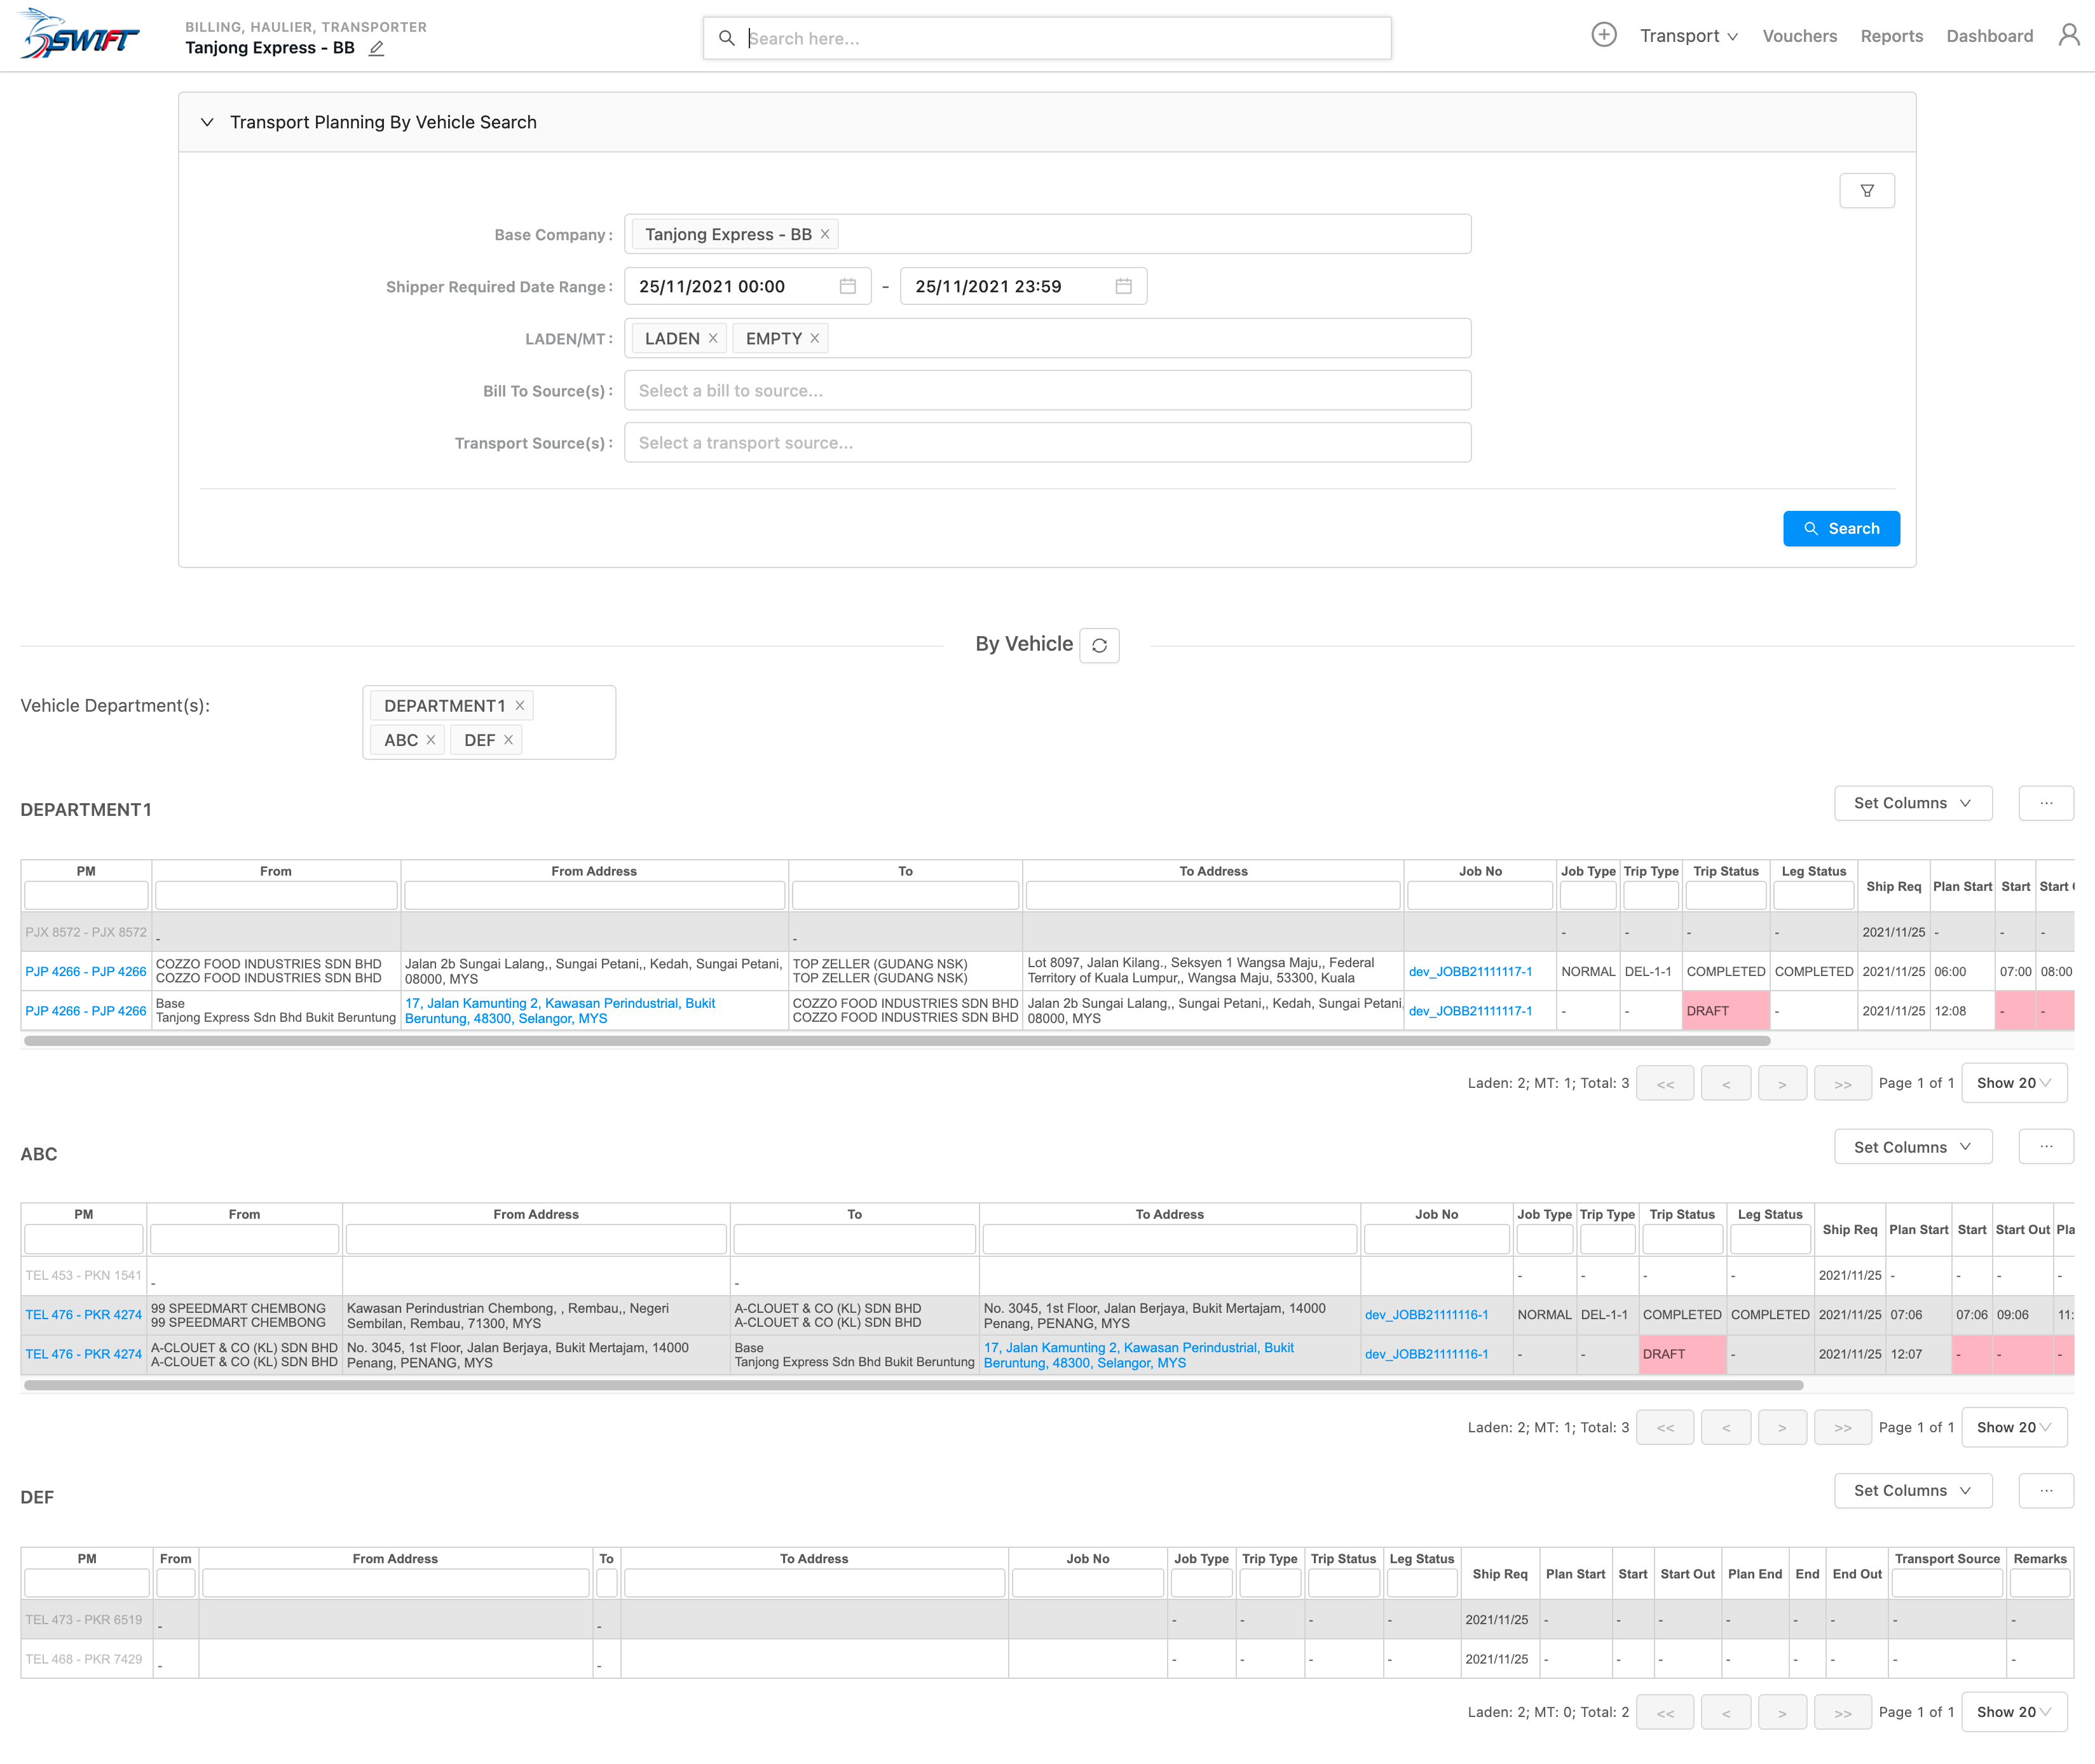The image size is (2095, 1764).
Task: Open Show 20 page size dropdown for DEF
Action: click(x=2013, y=1712)
